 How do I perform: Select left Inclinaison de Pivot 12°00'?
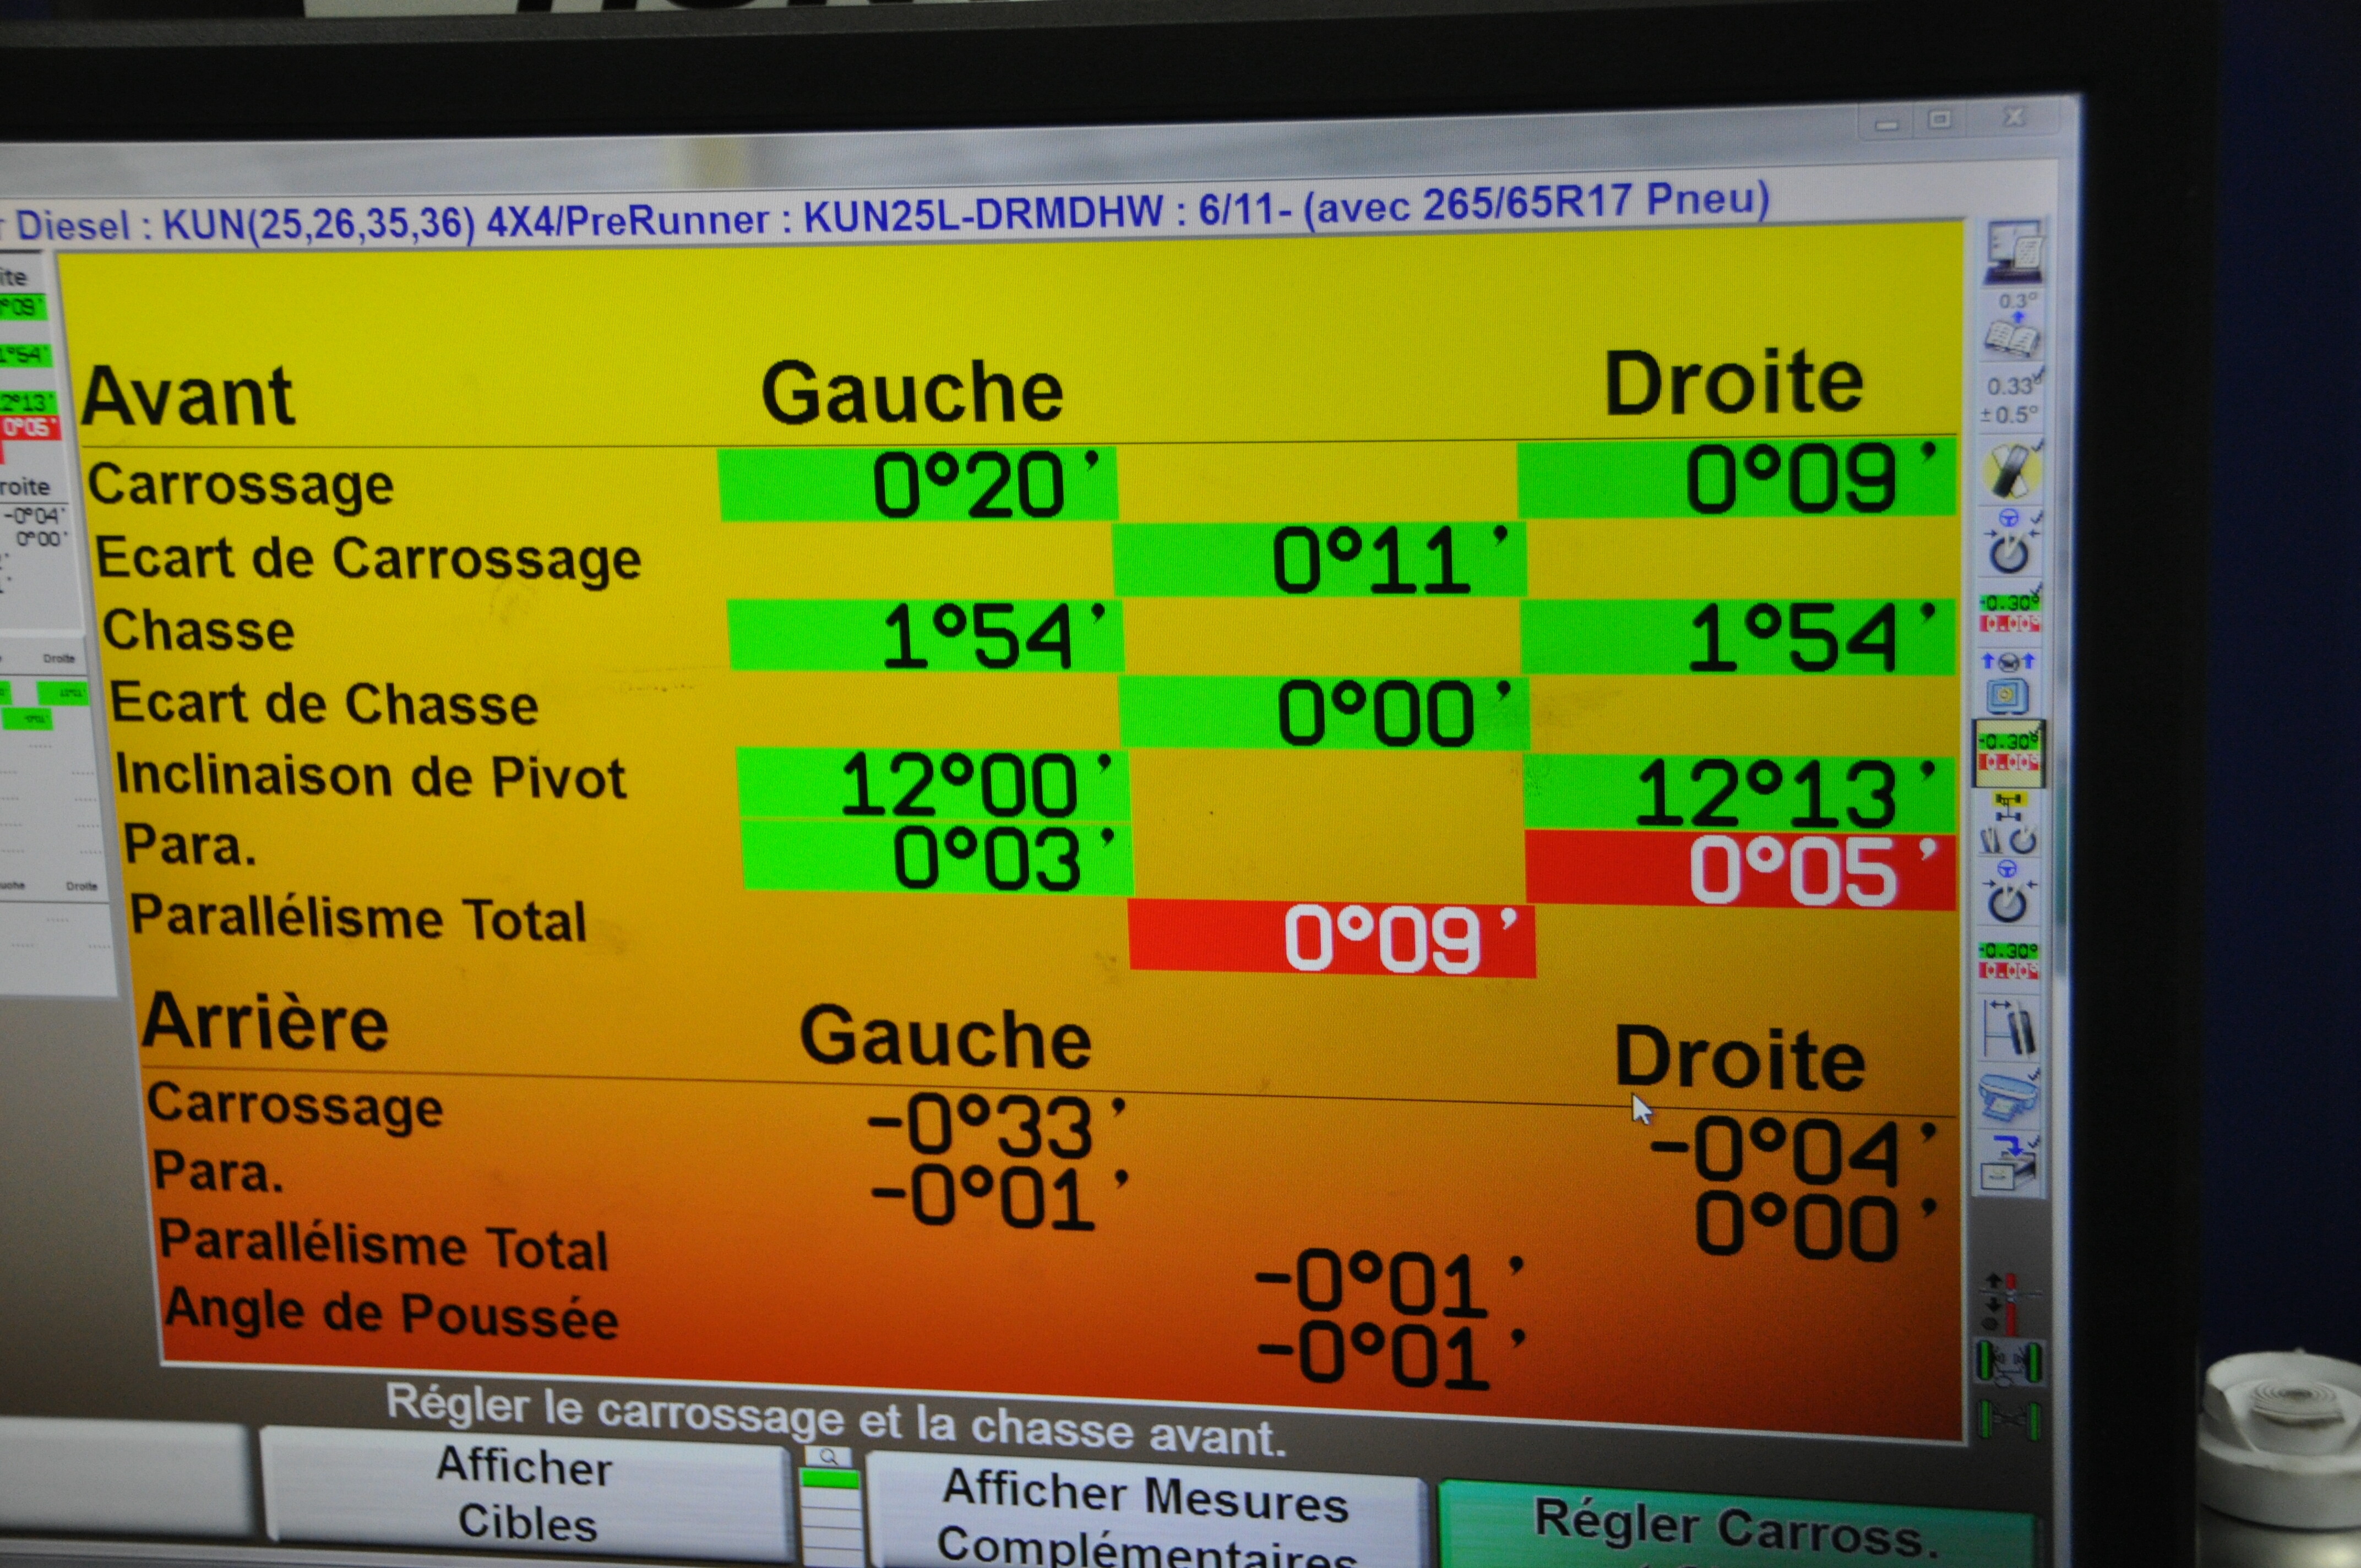pyautogui.click(x=932, y=785)
